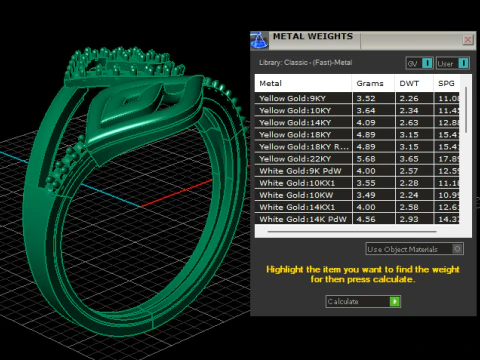Click the vertical scrollbar of metals list
Viewport: 480px width, 360px height.
coord(466,110)
